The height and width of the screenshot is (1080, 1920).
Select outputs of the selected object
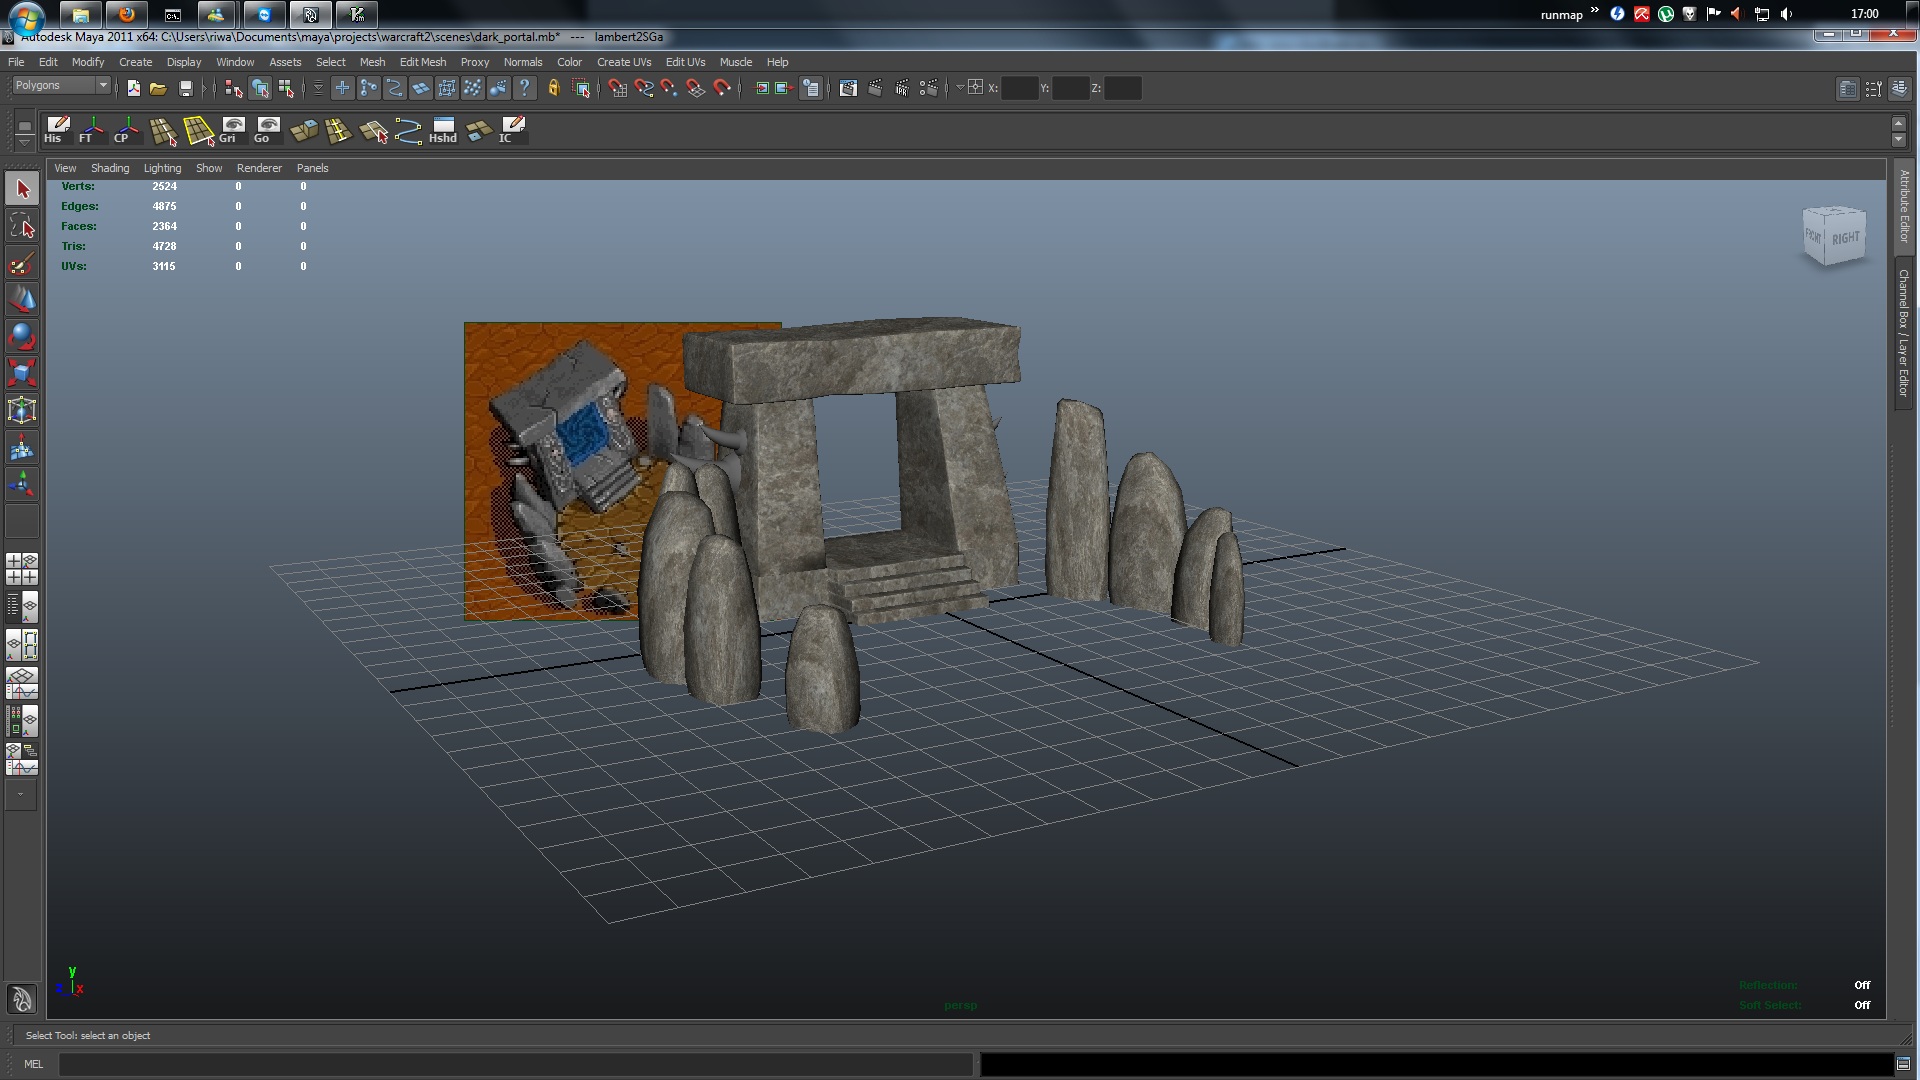click(x=784, y=88)
